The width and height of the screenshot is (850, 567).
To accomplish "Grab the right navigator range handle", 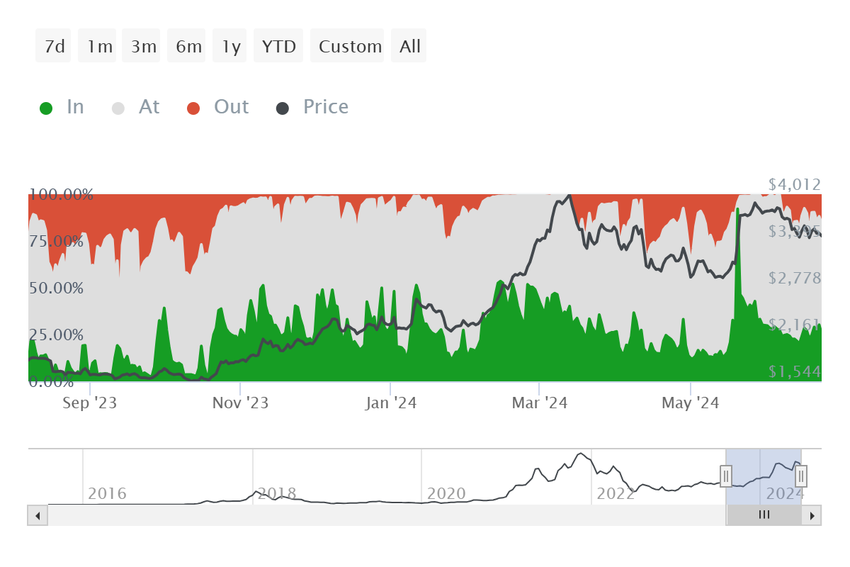I will (801, 476).
